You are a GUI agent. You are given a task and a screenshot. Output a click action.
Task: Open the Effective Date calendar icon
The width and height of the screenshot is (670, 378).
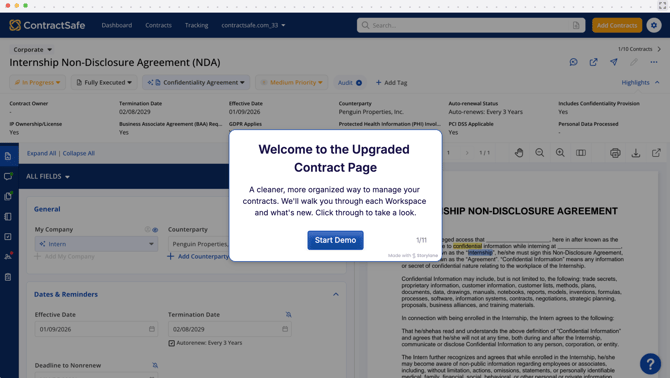click(x=152, y=329)
